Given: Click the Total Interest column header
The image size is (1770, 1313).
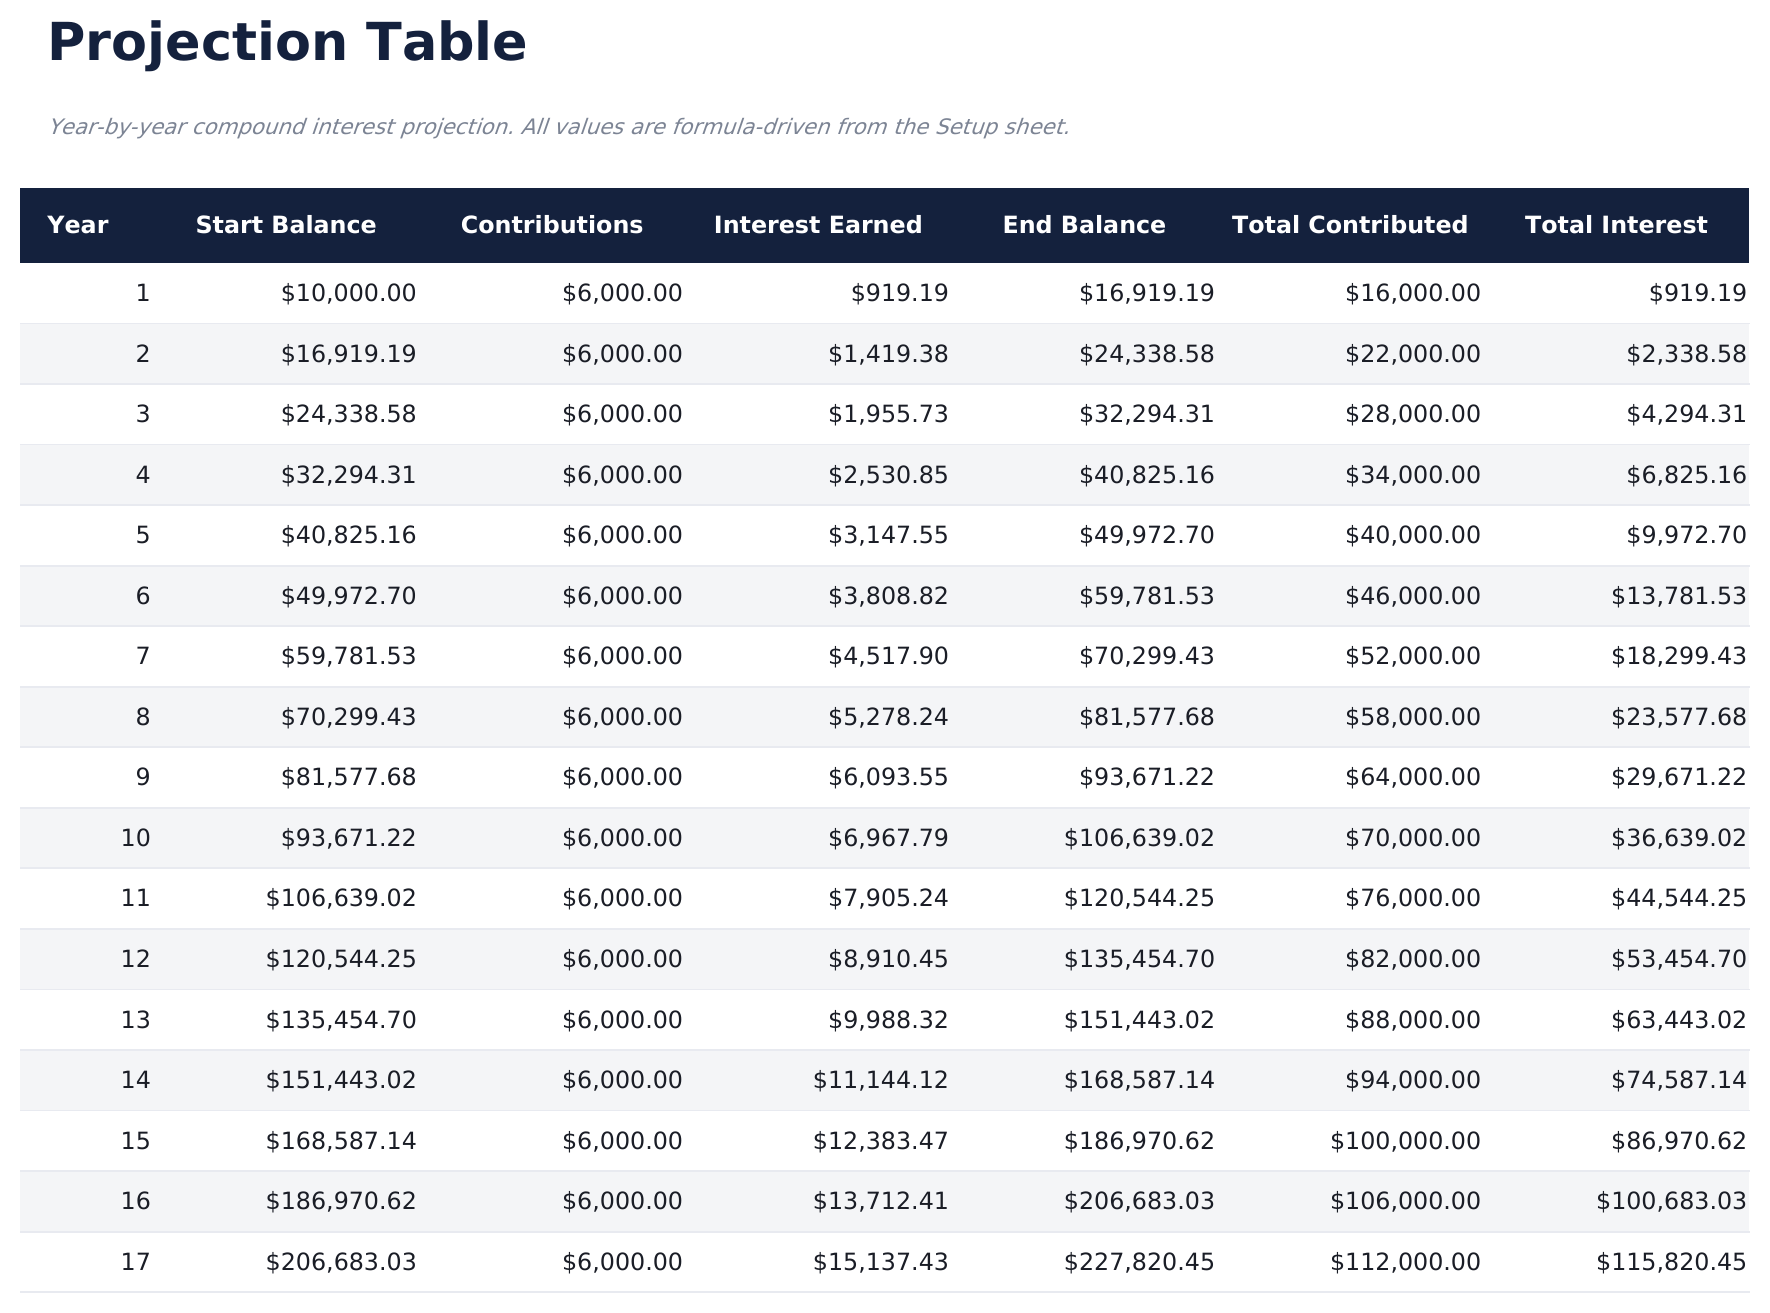Looking at the screenshot, I should point(1615,225).
